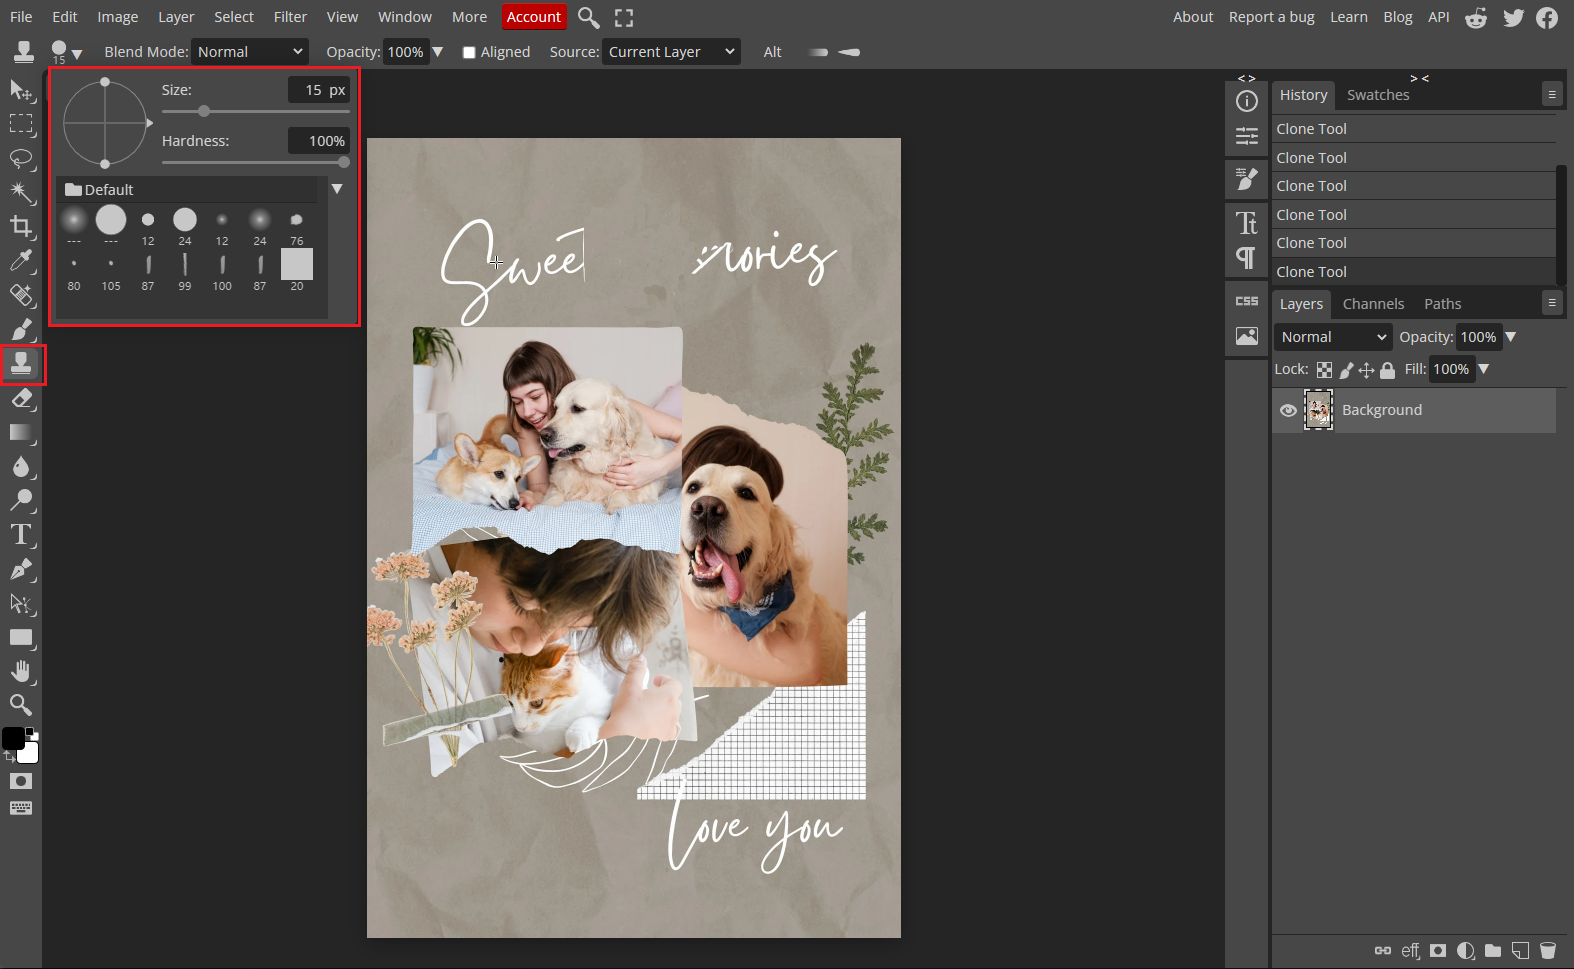The image size is (1574, 969).
Task: Toggle Quick Mask mode icon
Action: [x=21, y=781]
